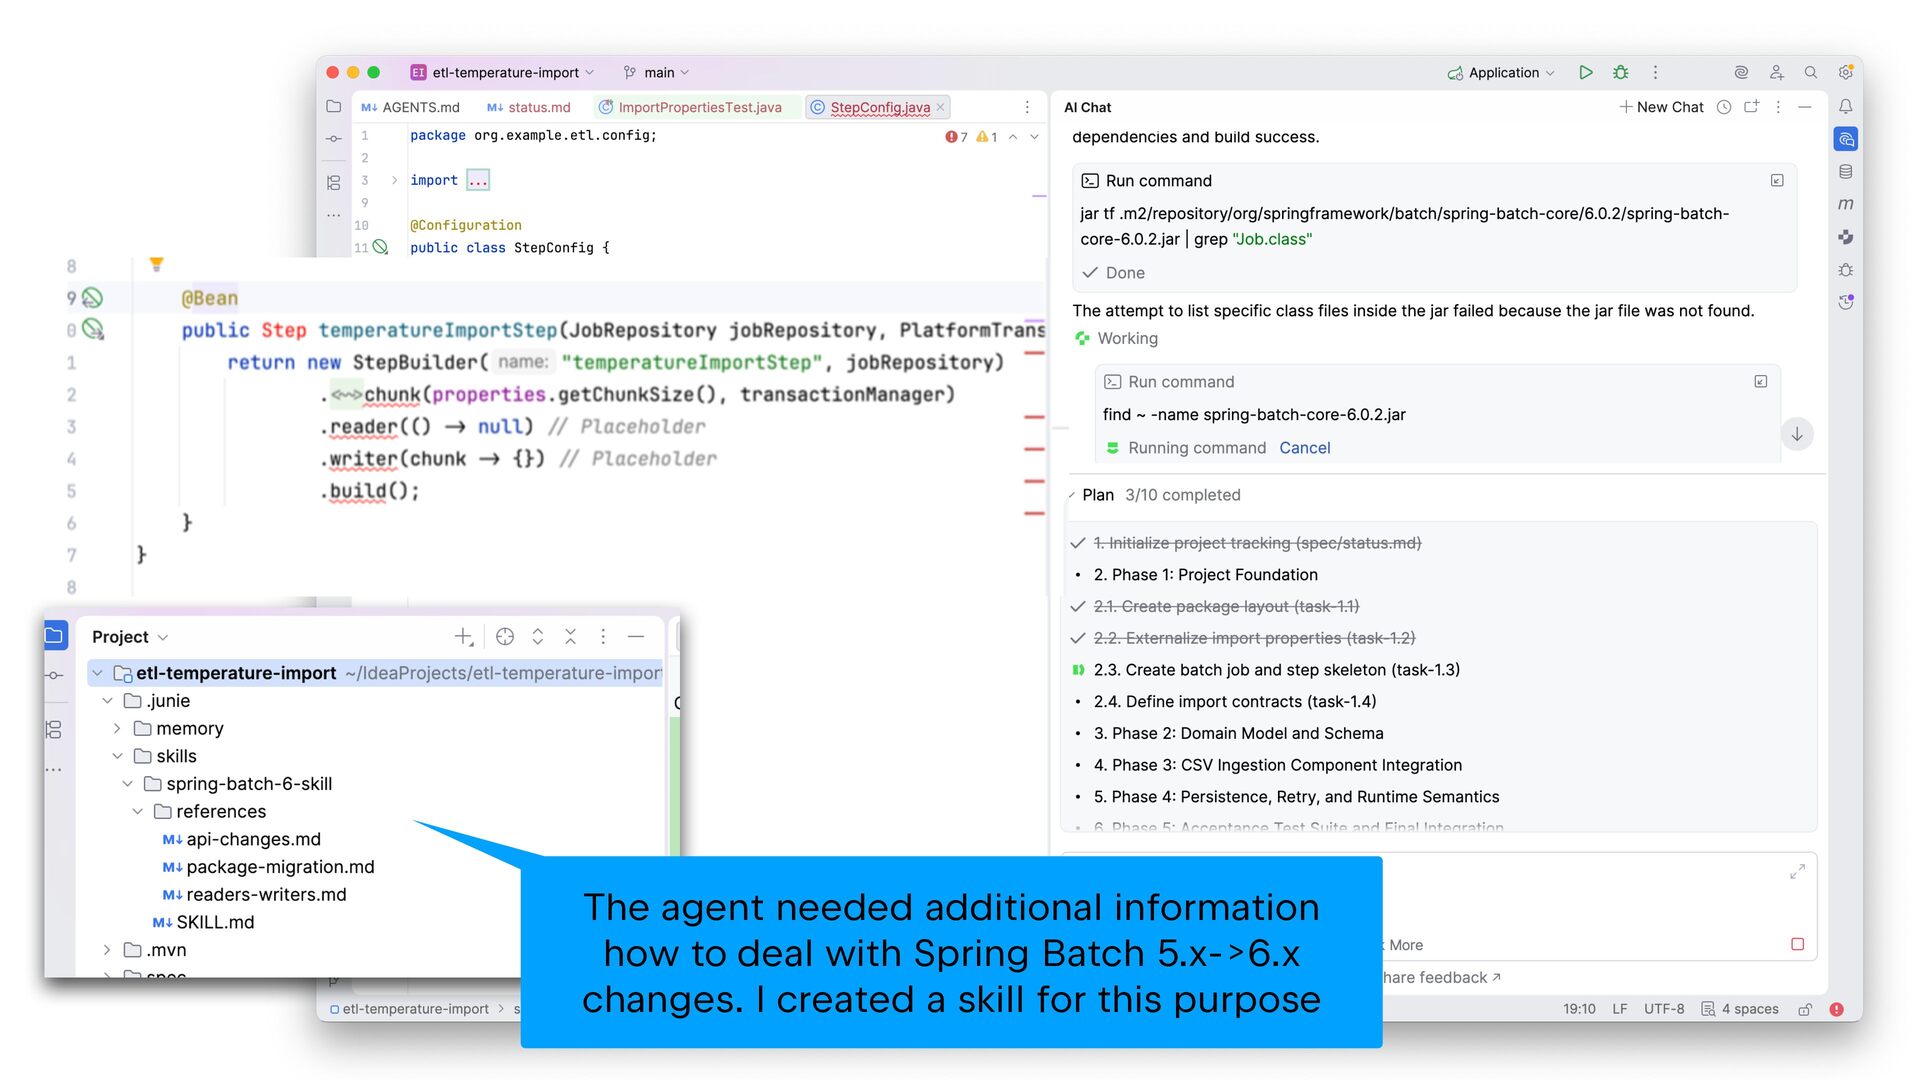Click the Debug bug icon in the toolbar
The width and height of the screenshot is (1920, 1080).
point(1620,72)
